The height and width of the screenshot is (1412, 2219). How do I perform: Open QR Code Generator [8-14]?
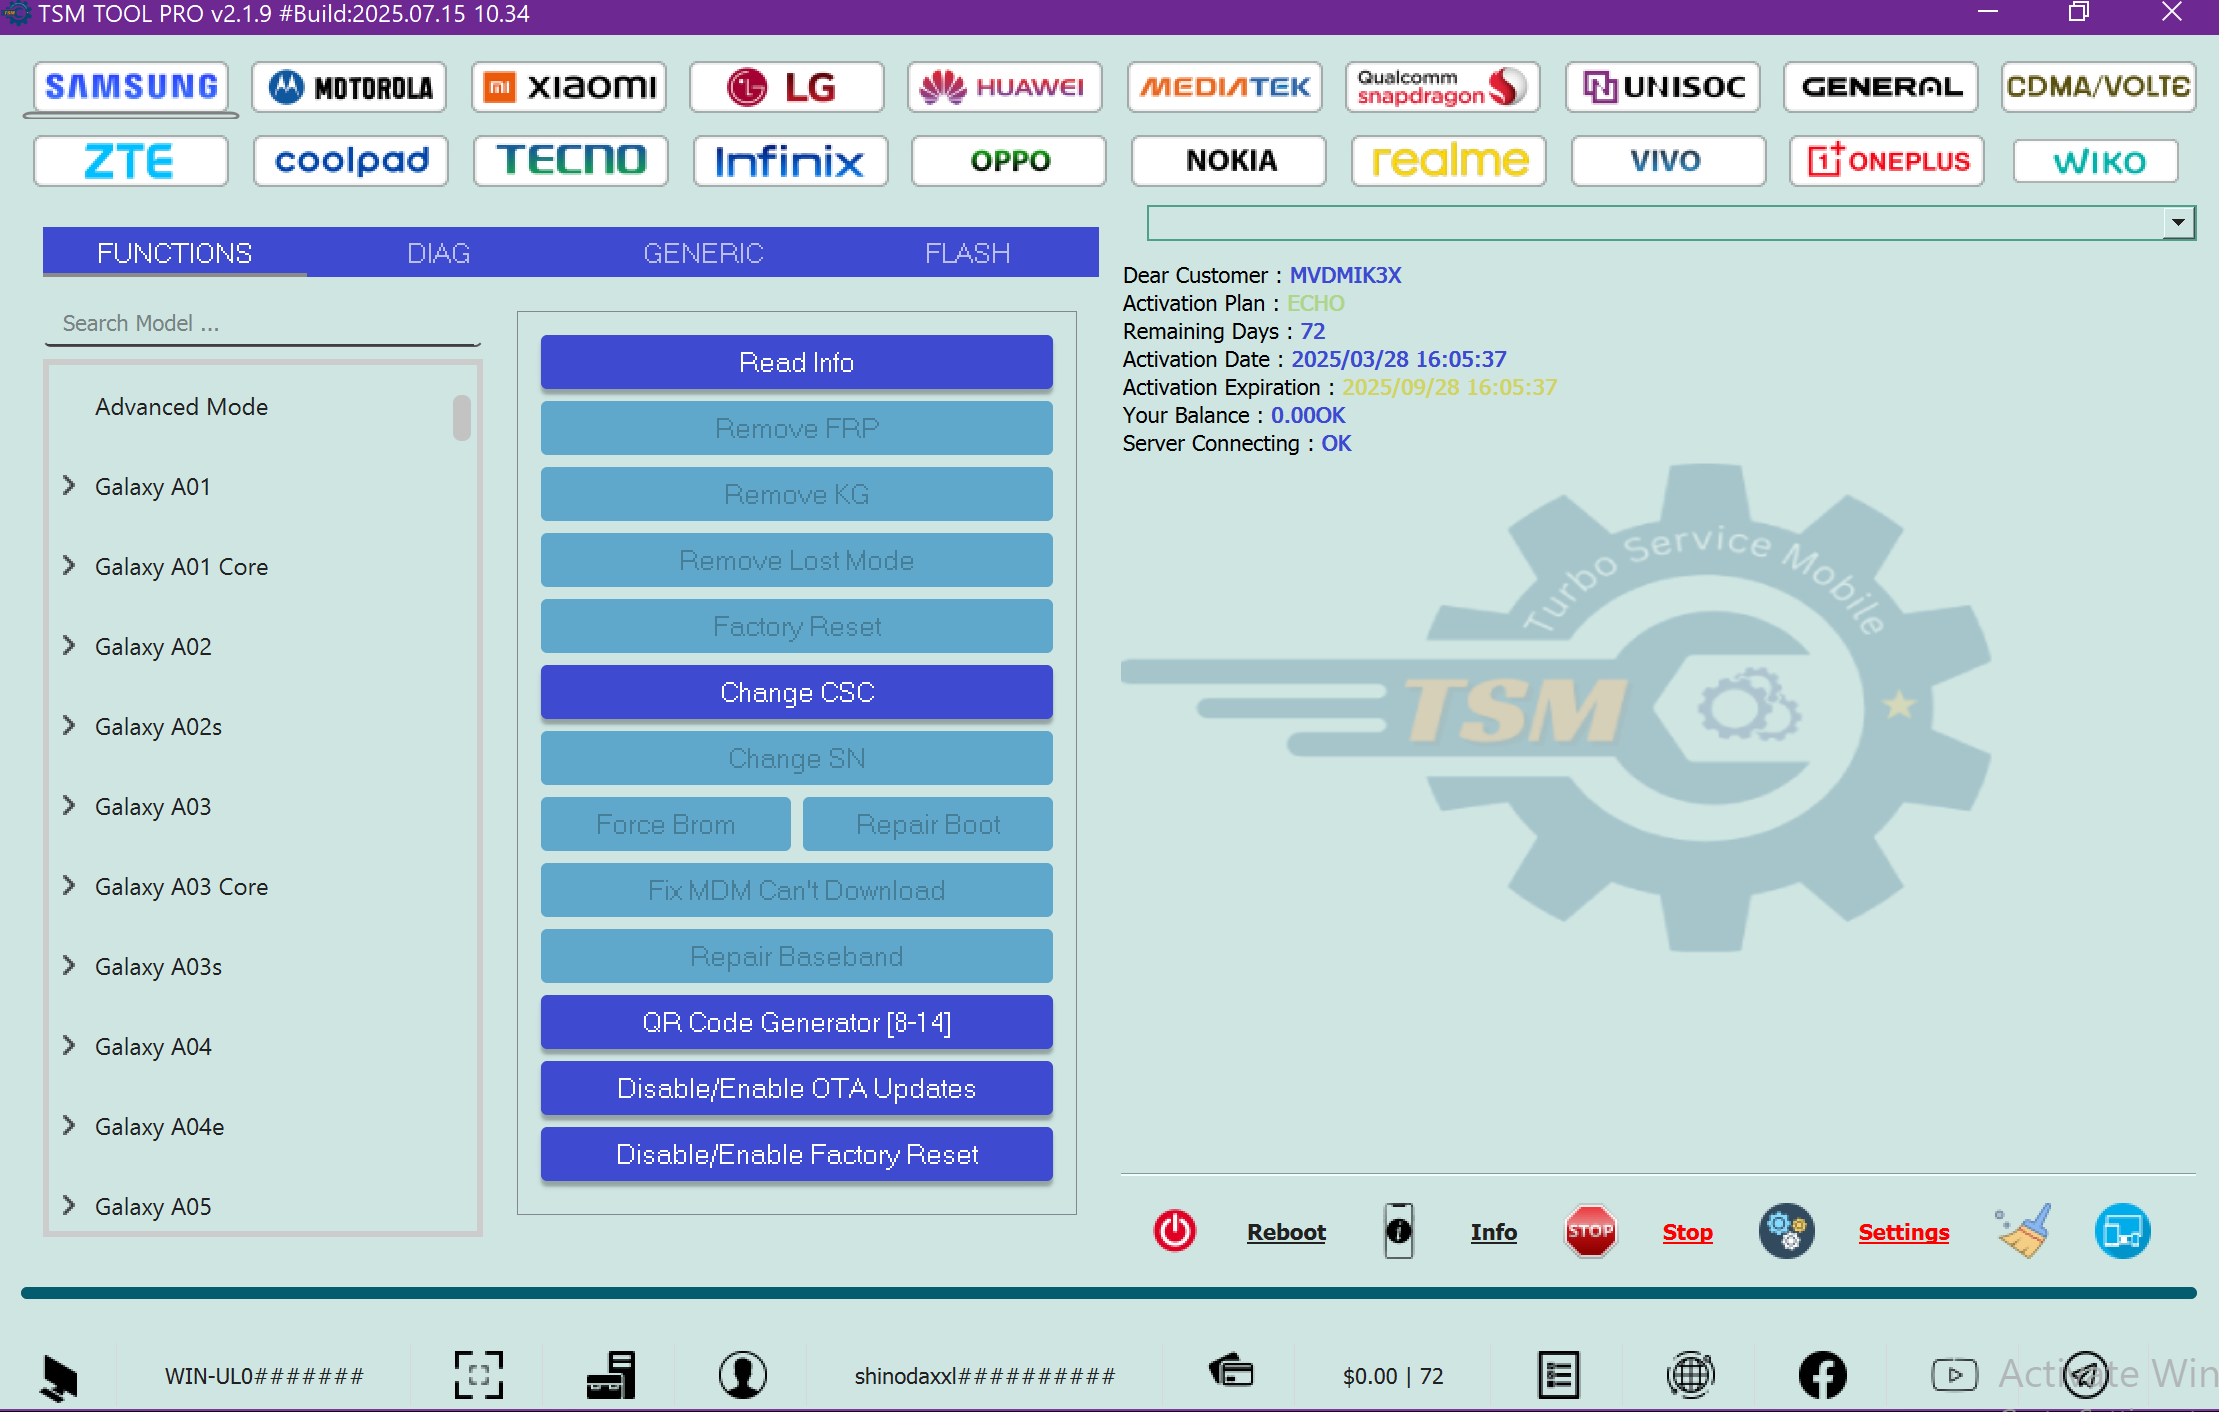pyautogui.click(x=797, y=1022)
